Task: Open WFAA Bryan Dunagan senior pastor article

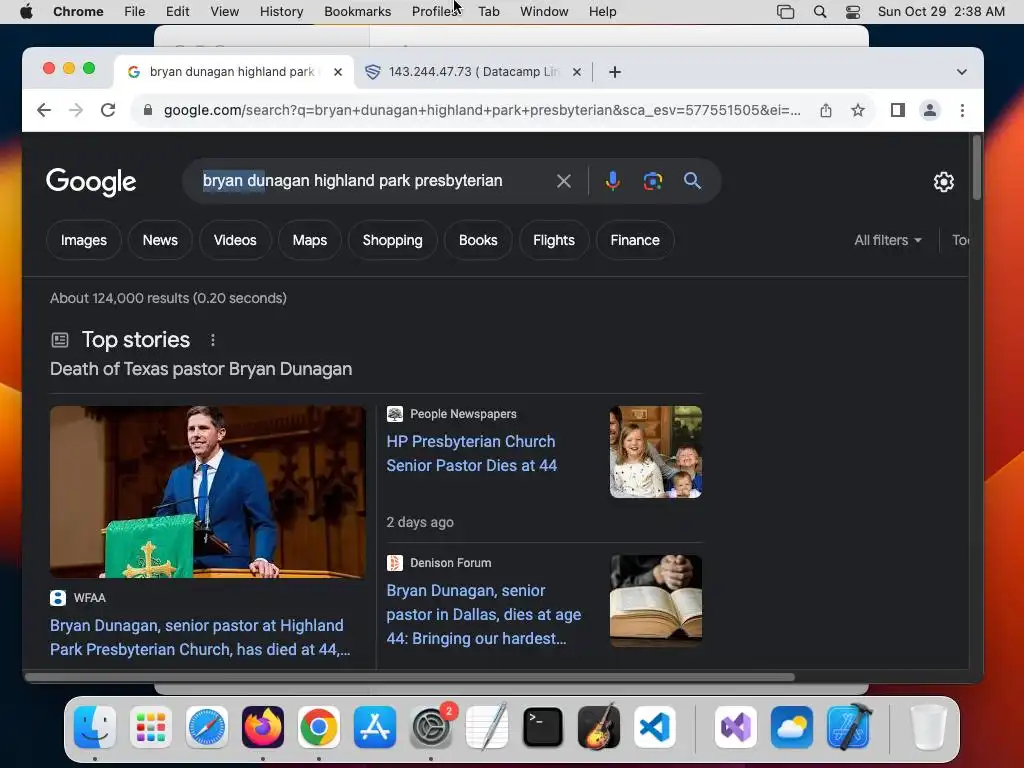Action: click(200, 637)
